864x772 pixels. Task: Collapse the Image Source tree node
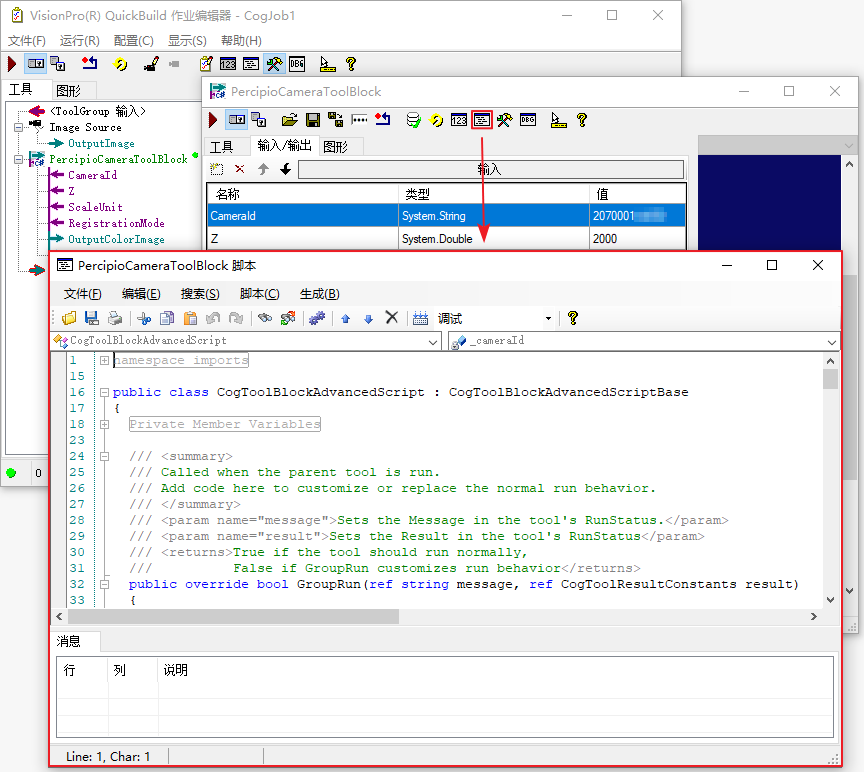coord(19,127)
